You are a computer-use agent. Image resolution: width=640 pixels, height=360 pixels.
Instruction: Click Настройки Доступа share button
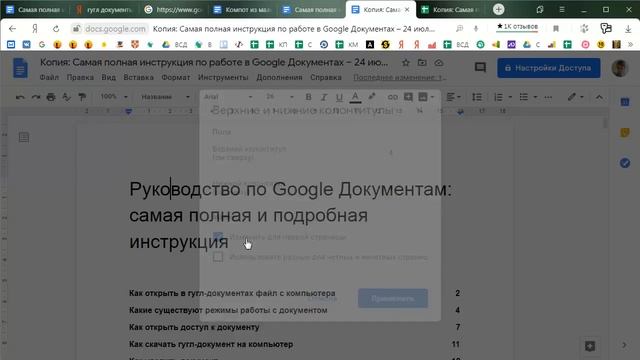(549, 68)
